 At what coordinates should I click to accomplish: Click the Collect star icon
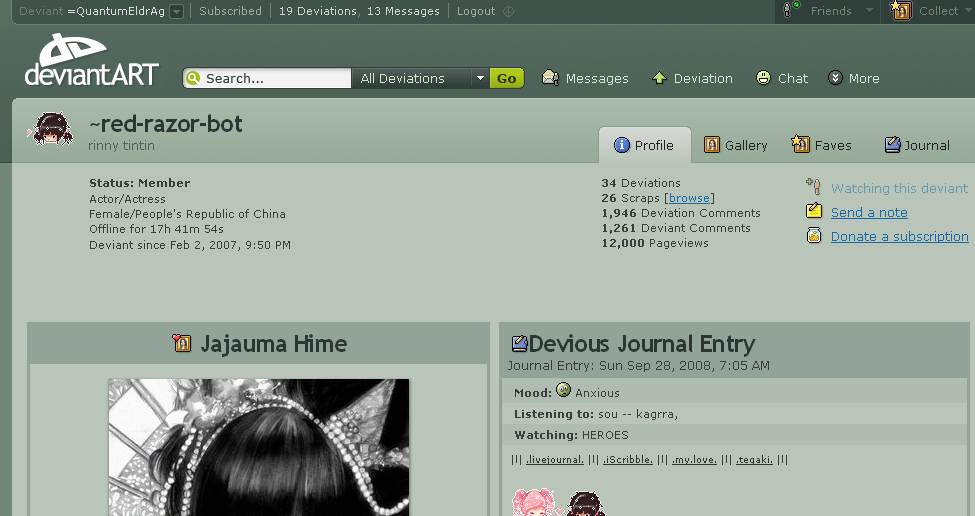[x=900, y=10]
